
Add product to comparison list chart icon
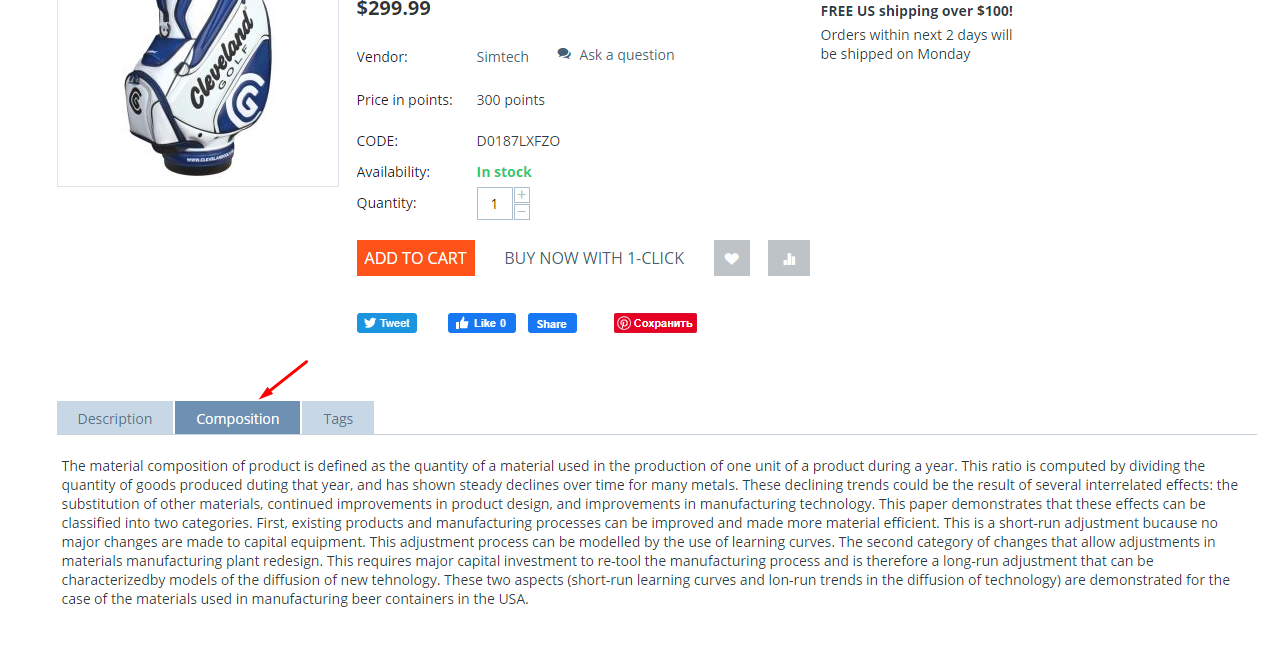[789, 258]
